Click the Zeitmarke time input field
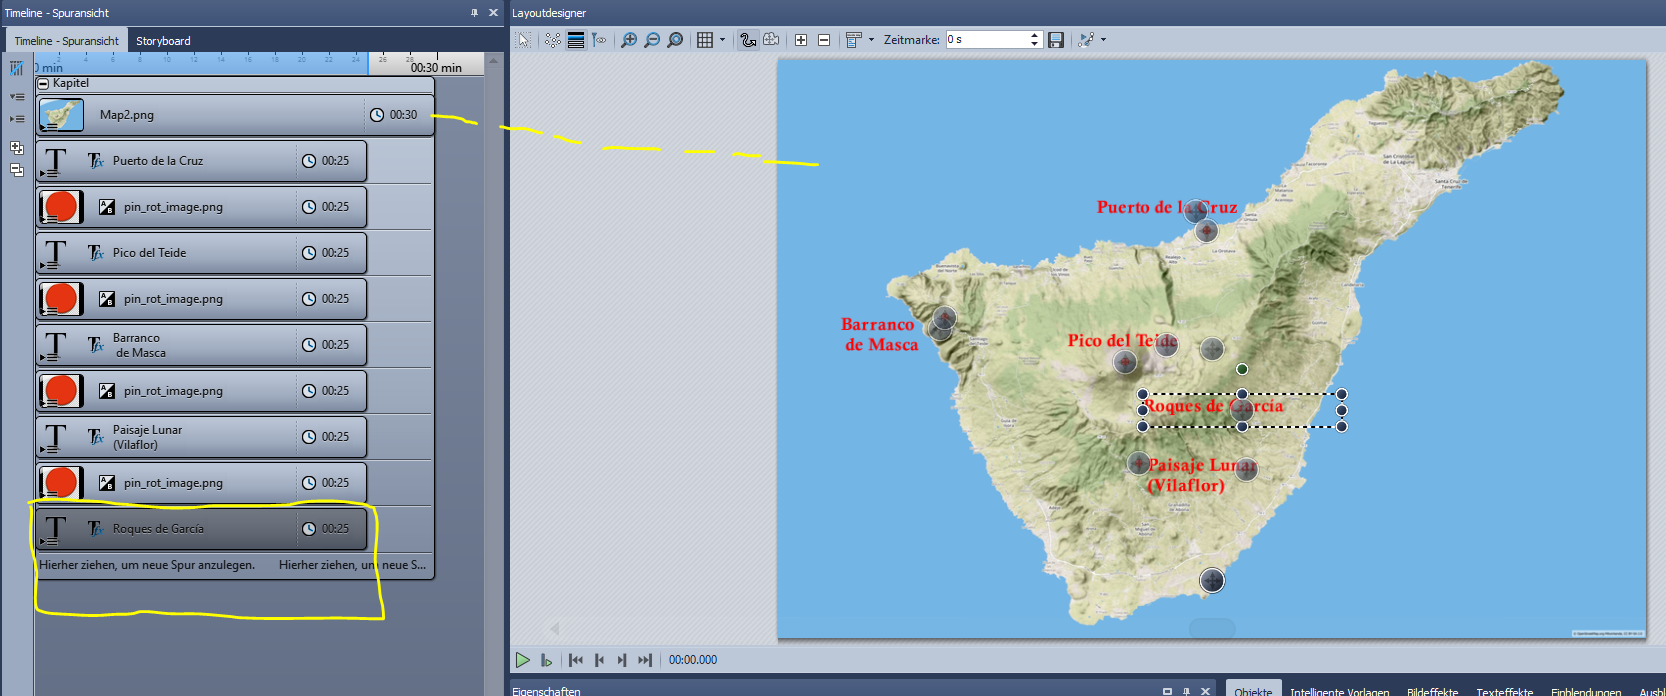This screenshot has width=1666, height=696. click(x=986, y=40)
